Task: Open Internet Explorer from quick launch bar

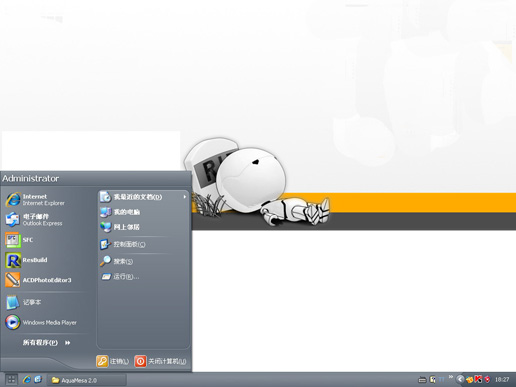Action: 27,379
